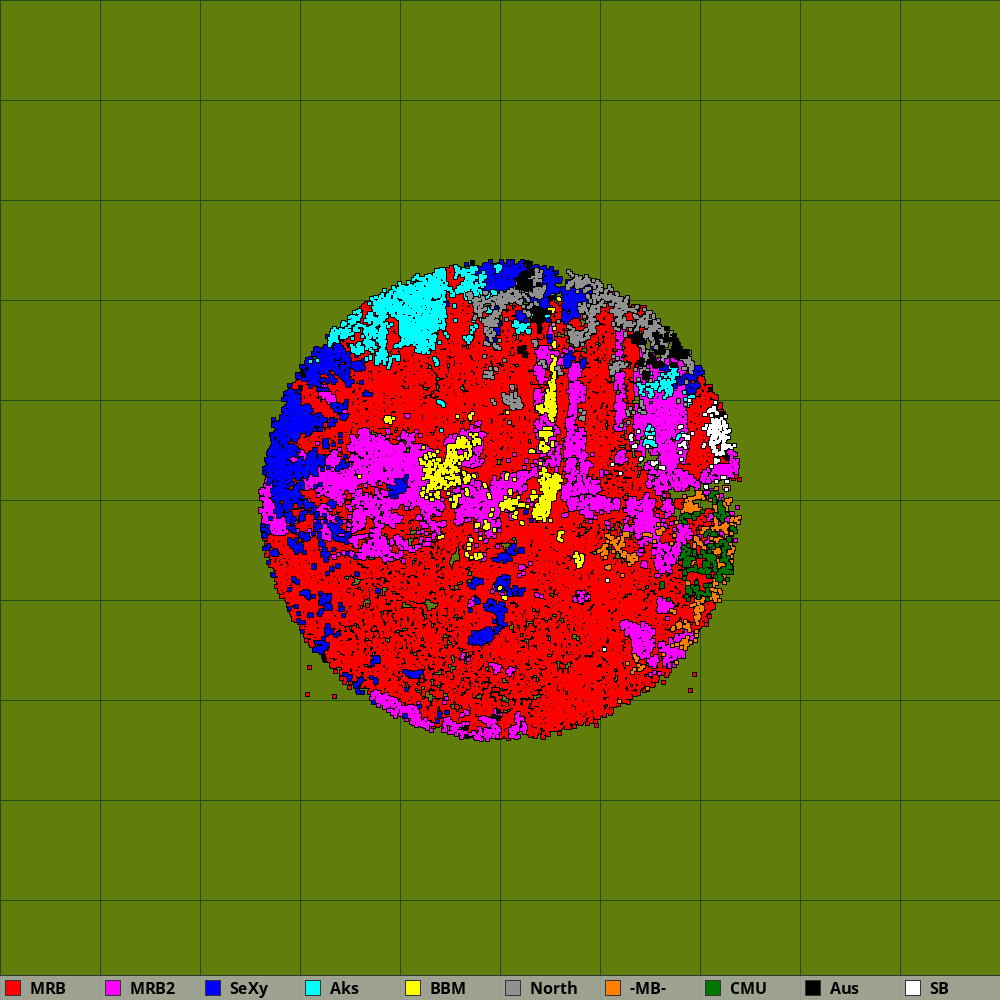Viewport: 1000px width, 1000px height.
Task: Select the CMU legend label
Action: coord(747,988)
